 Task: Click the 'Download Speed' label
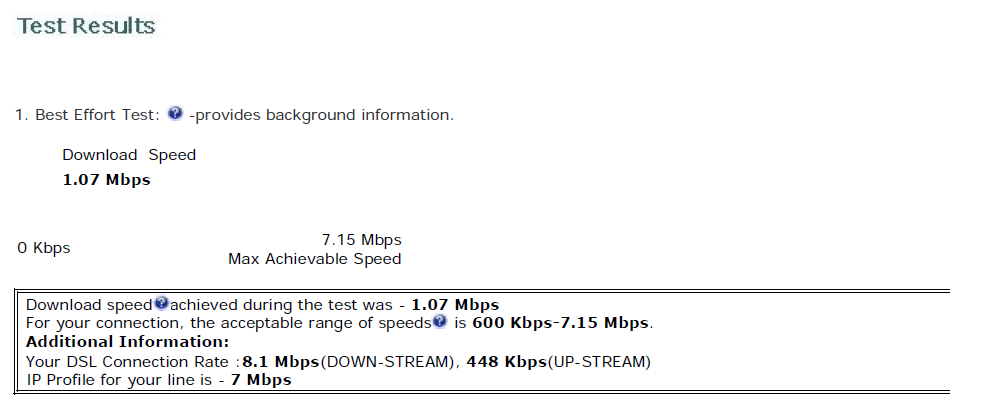coord(129,155)
